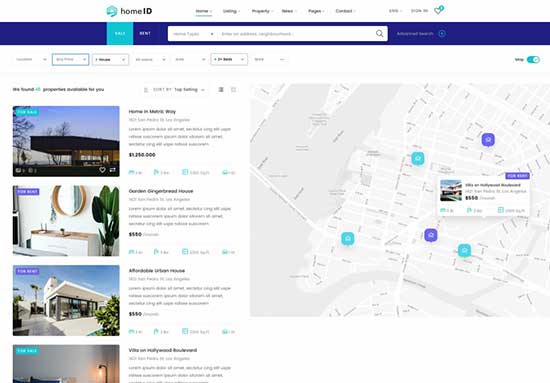550x383 pixels.
Task: Click area icon for Garden Gingerbread House
Action: tap(185, 251)
